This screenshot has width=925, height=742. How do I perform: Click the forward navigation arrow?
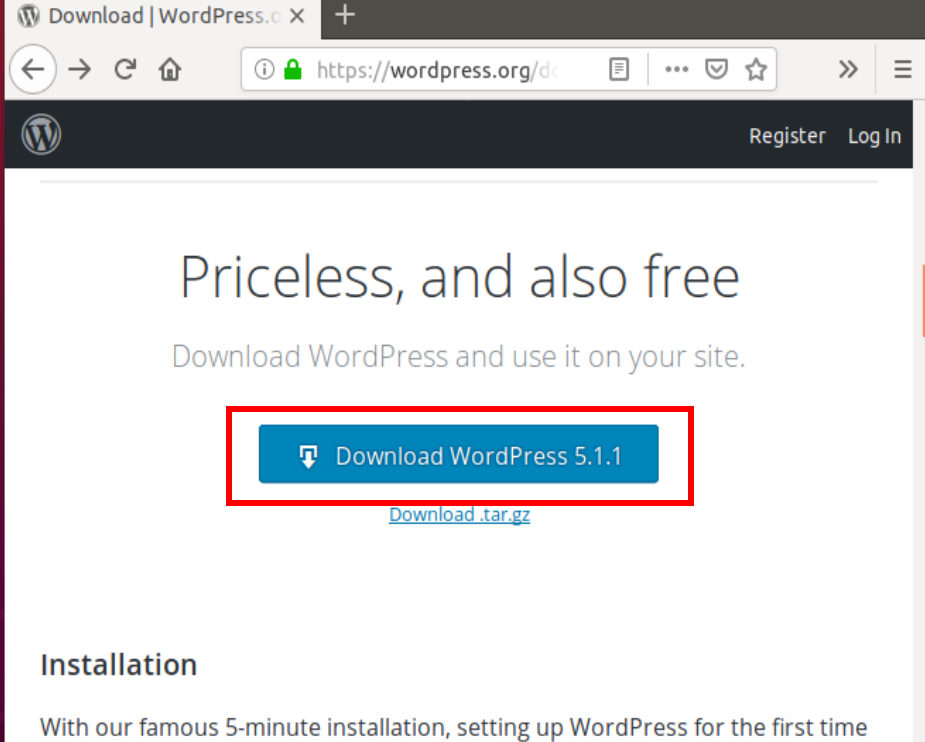click(79, 69)
